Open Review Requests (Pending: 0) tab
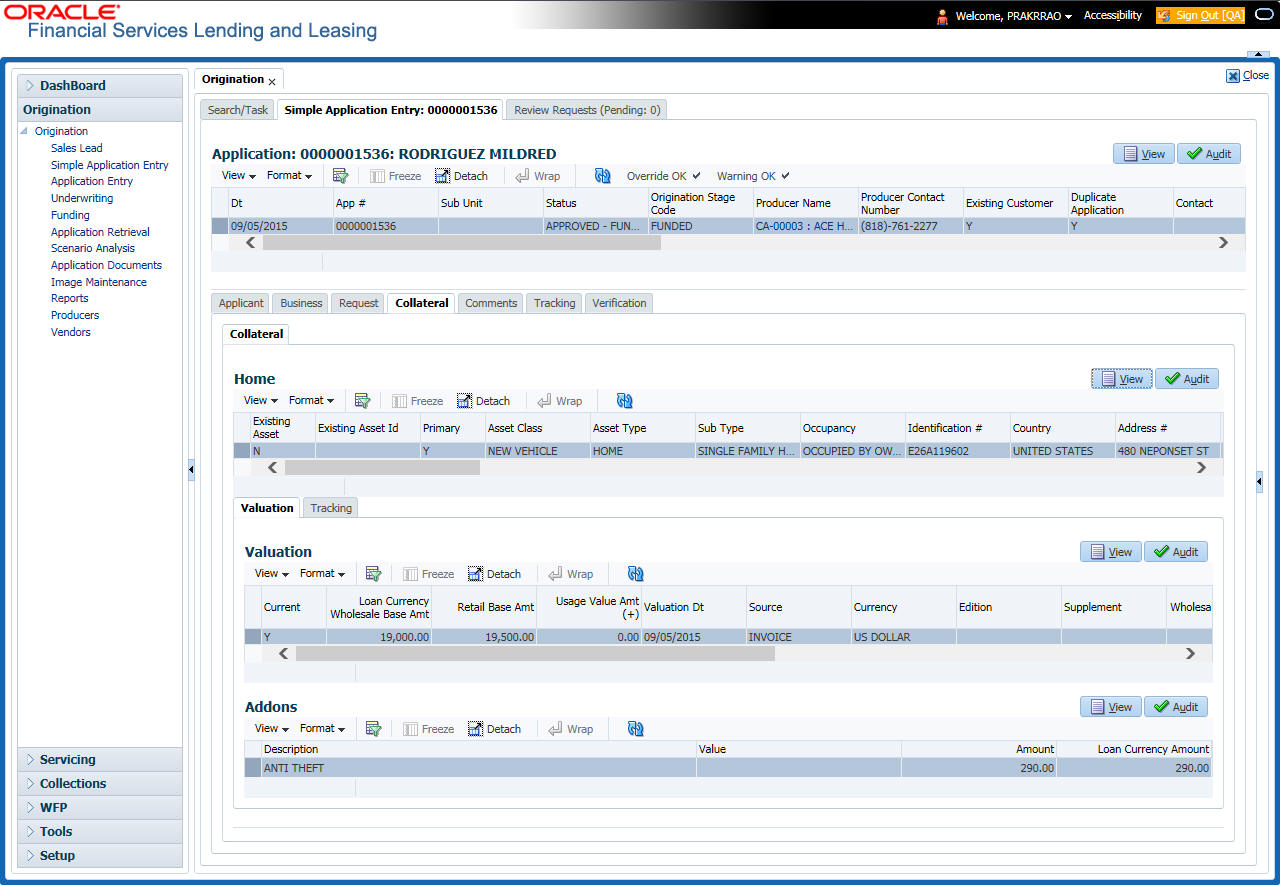This screenshot has width=1280, height=885. 587,110
